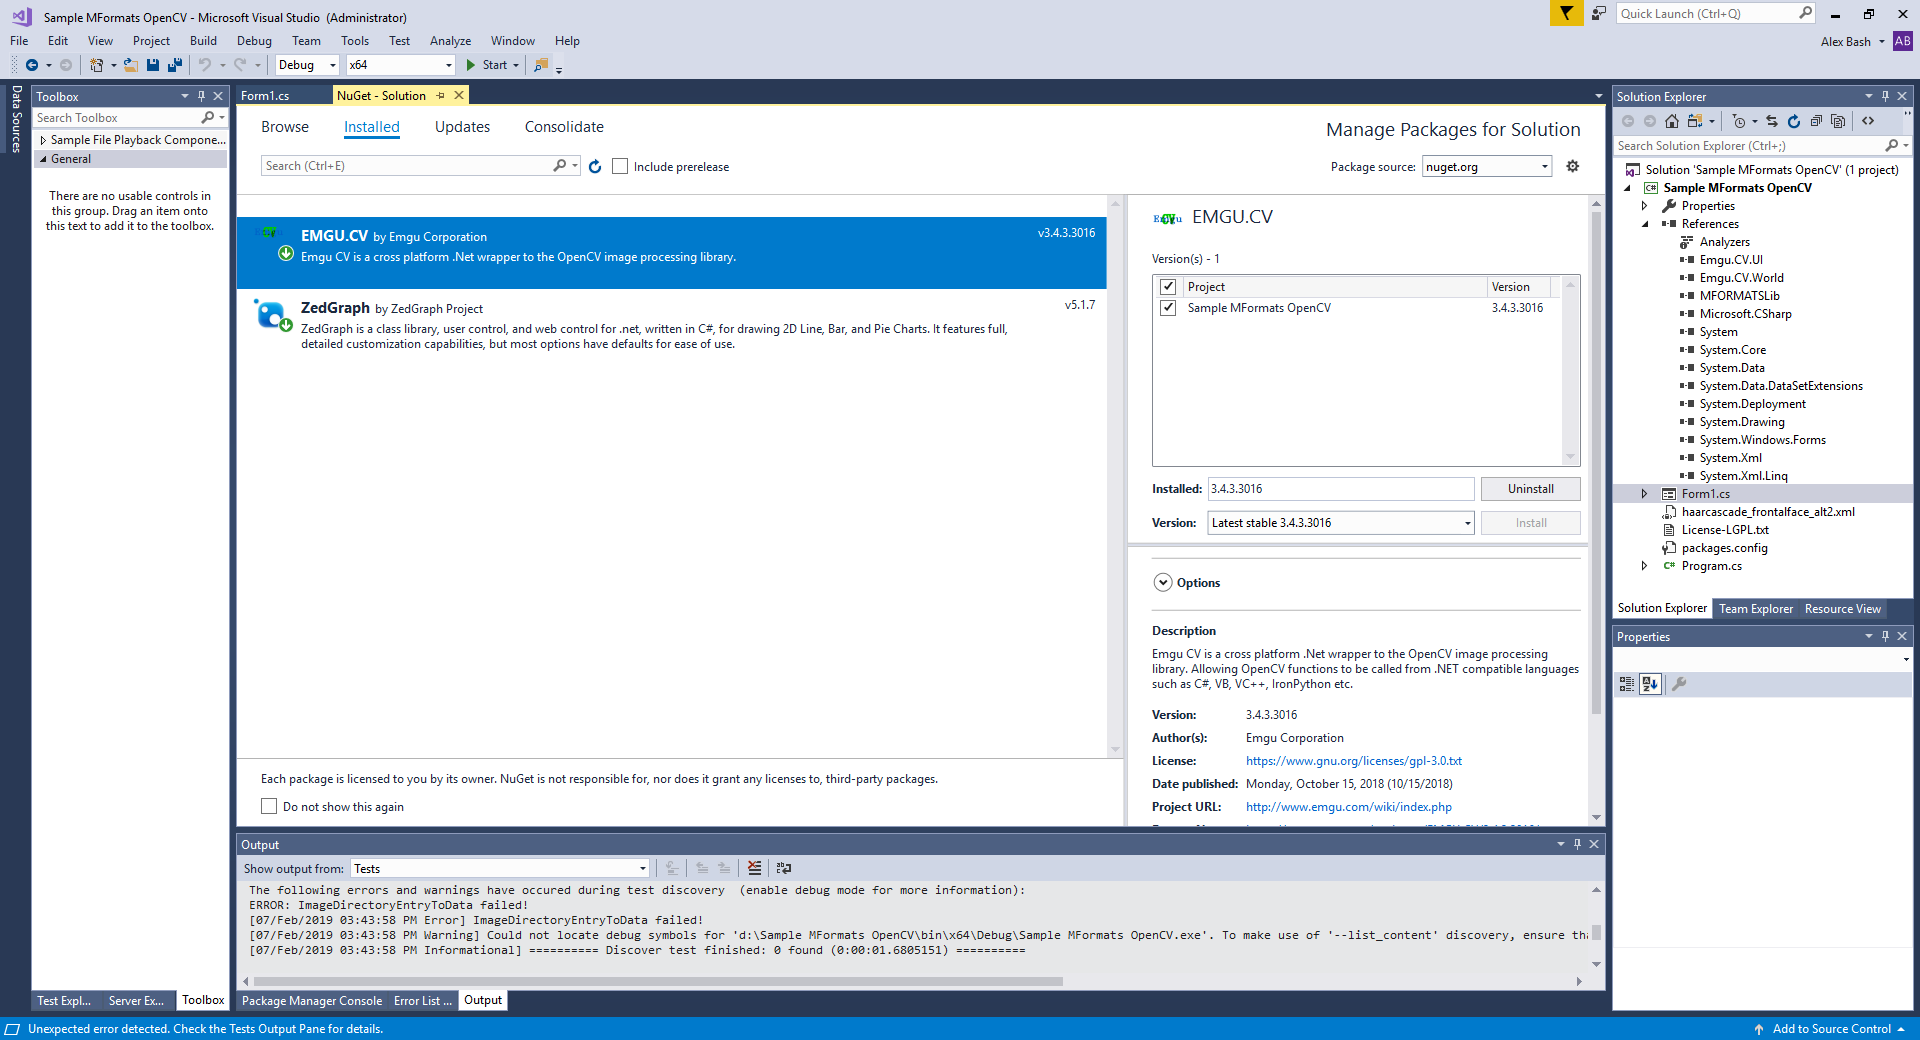Open the Error List tab

[423, 1001]
